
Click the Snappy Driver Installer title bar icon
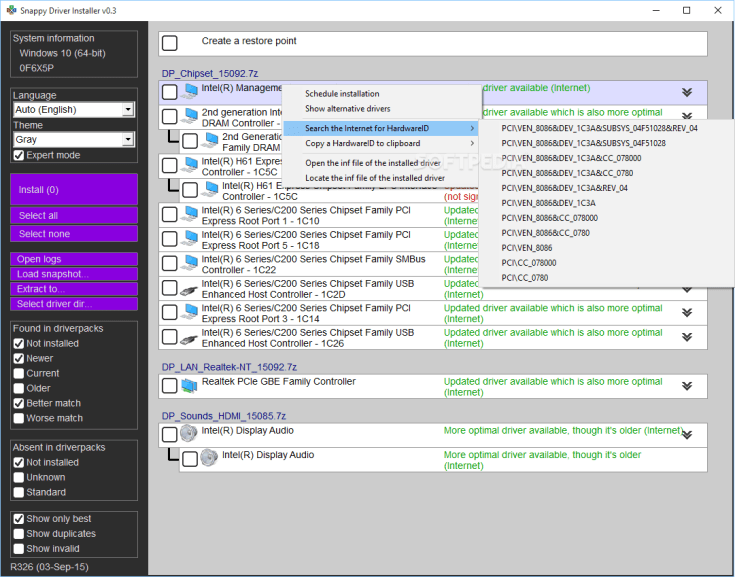[x=11, y=10]
